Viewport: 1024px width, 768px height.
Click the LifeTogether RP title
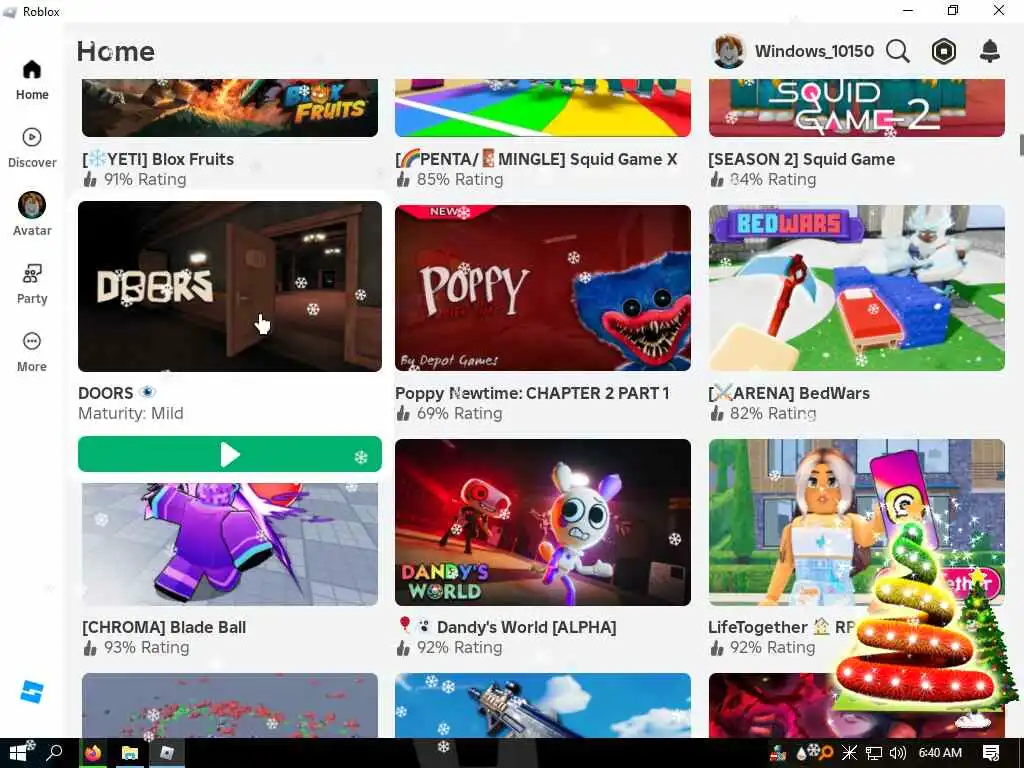coord(782,628)
